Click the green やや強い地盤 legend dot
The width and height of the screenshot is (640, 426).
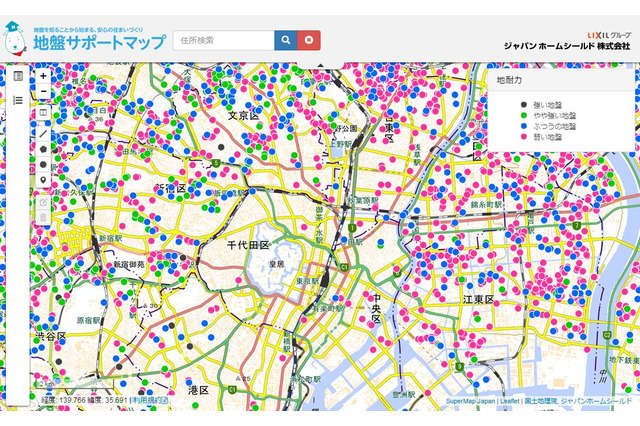pyautogui.click(x=524, y=115)
